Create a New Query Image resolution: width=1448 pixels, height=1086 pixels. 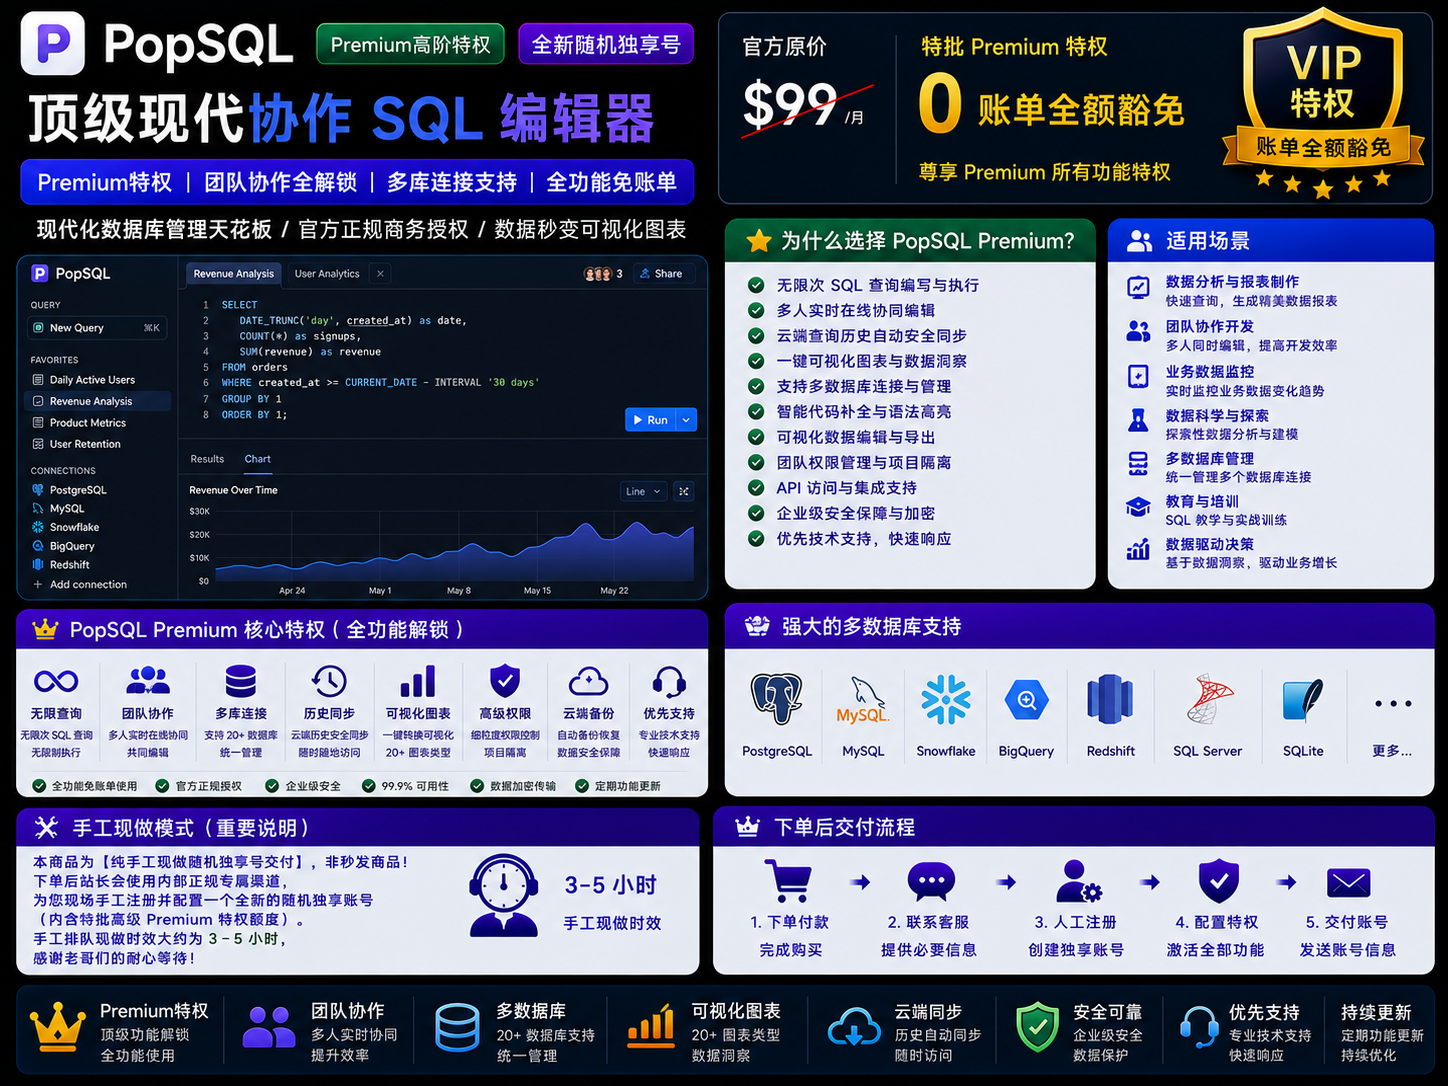click(x=95, y=328)
